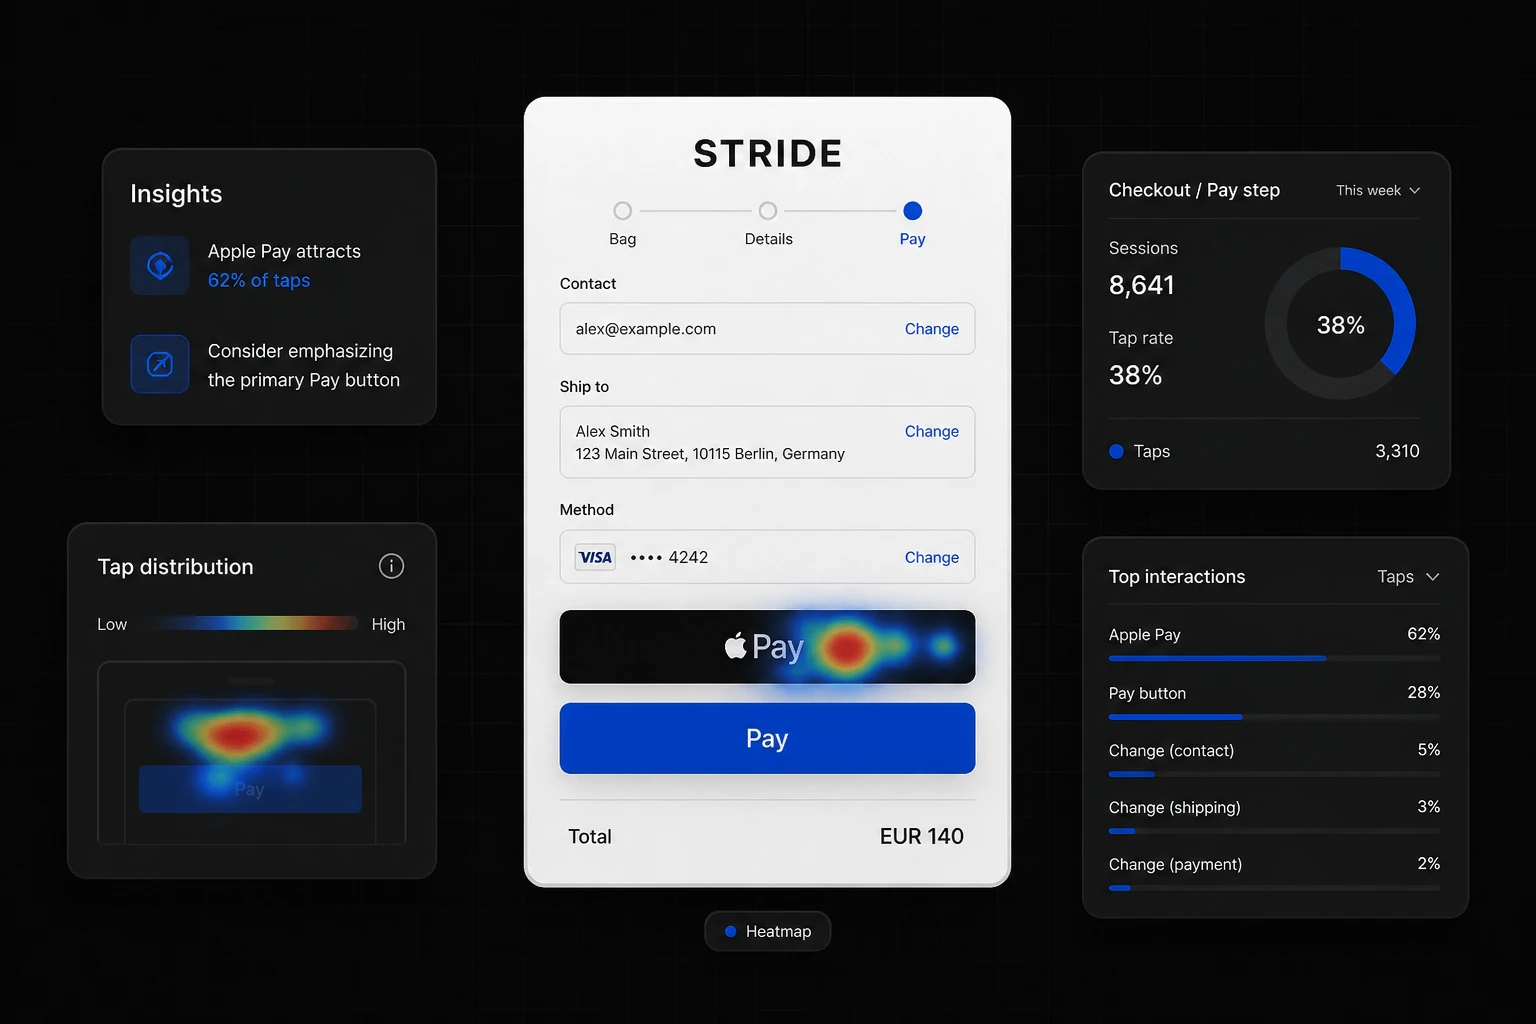Click the Pay button row label
1536x1024 pixels.
coord(1147,693)
